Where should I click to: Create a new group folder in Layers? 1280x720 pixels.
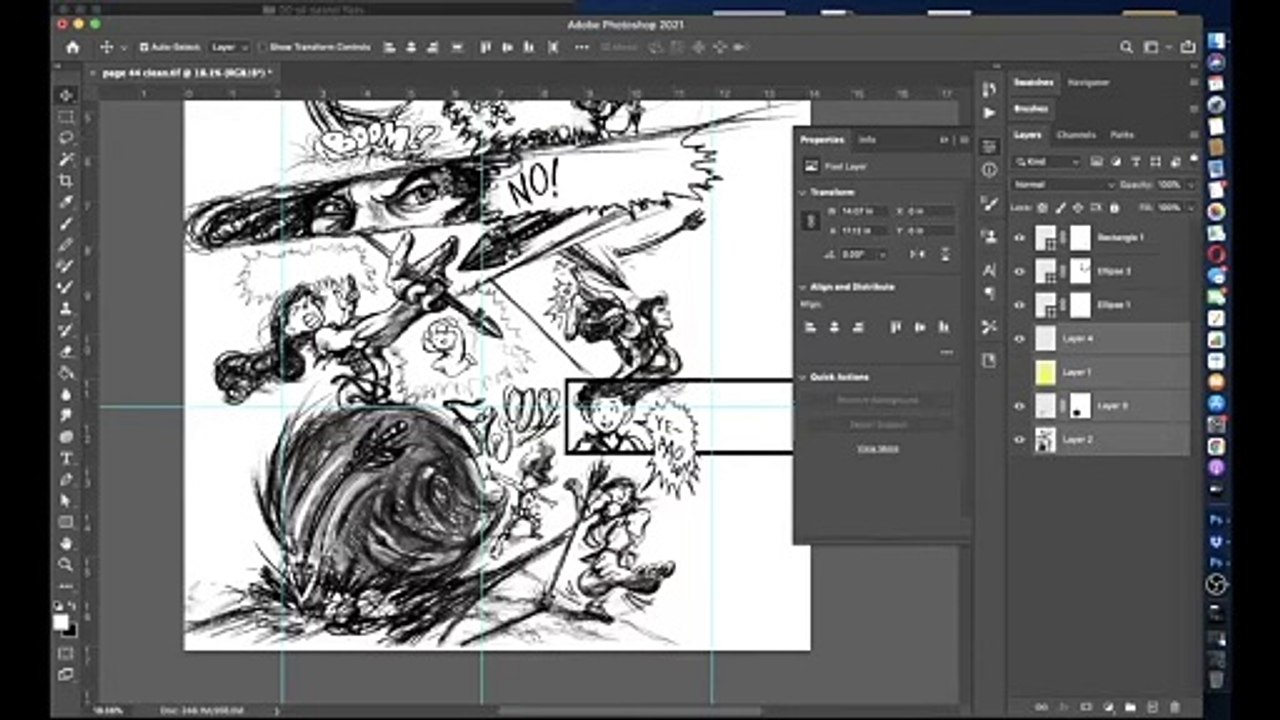(1130, 707)
